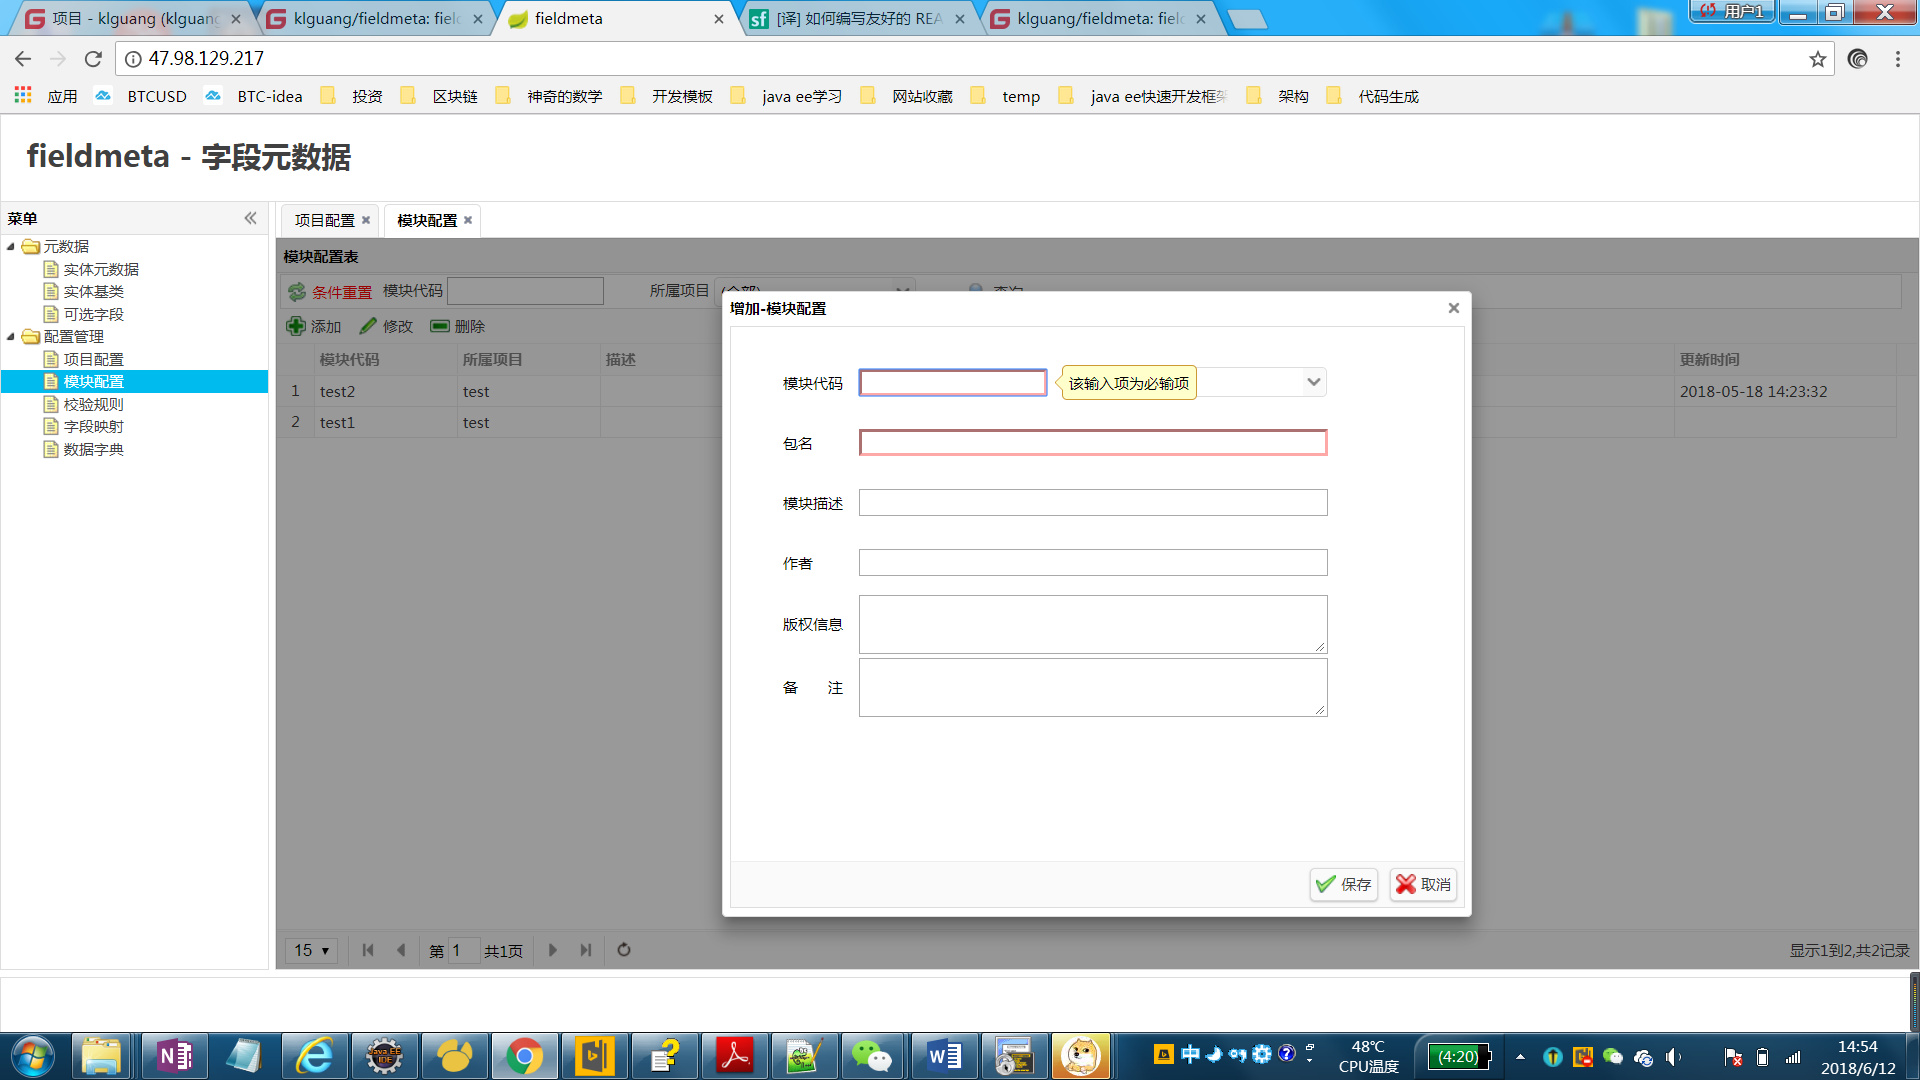Screen dimensions: 1920x1080
Task: Open Word from the taskbar
Action: pos(944,1056)
